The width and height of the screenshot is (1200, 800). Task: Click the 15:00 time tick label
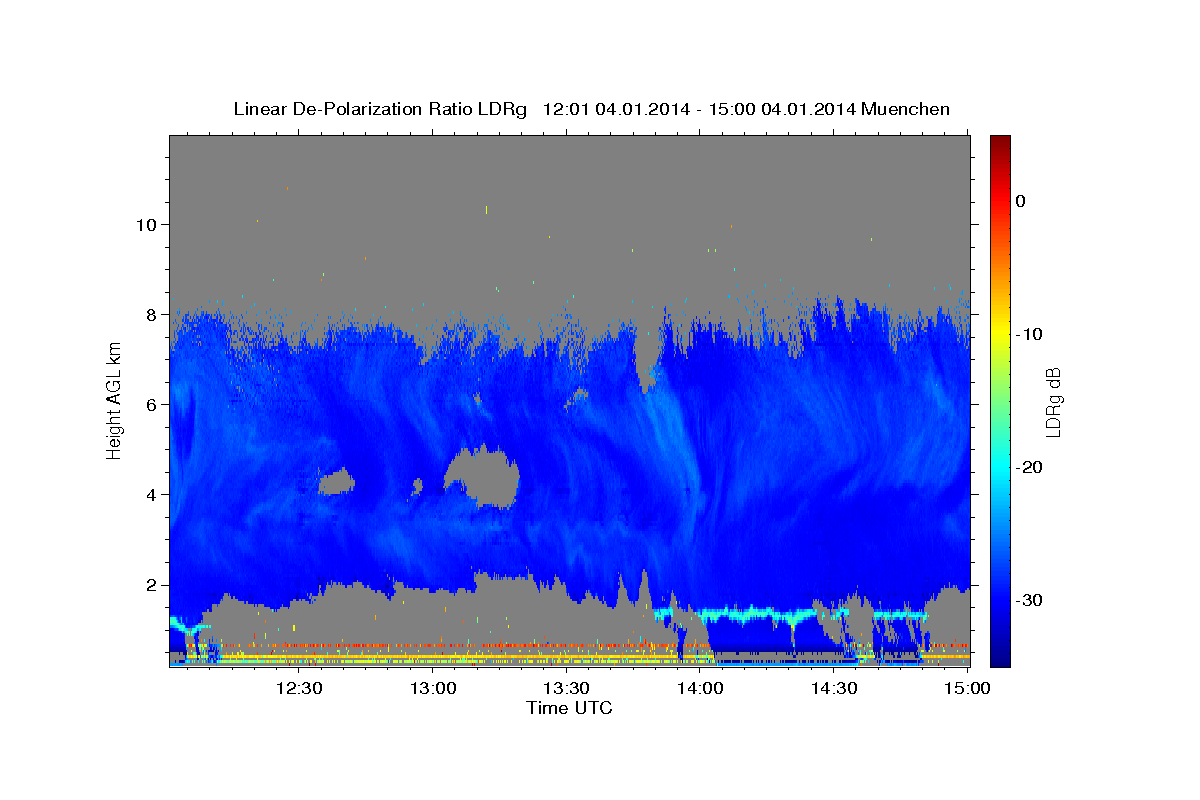(967, 688)
